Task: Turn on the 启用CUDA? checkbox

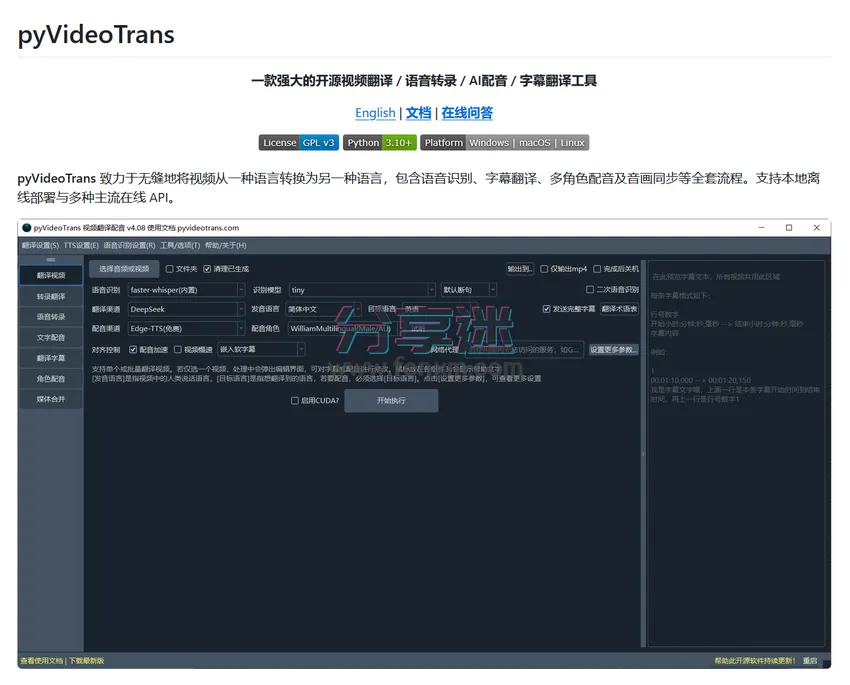Action: tap(294, 400)
